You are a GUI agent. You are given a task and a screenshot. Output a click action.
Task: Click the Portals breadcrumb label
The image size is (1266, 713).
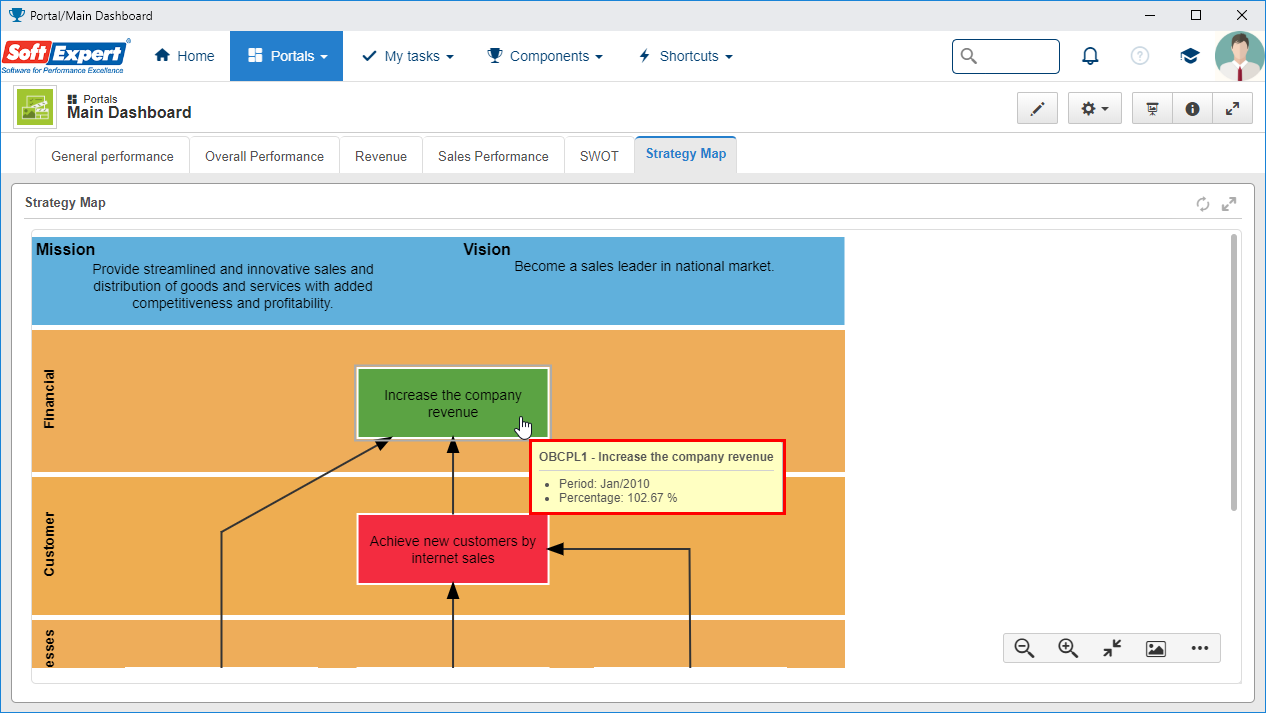(100, 99)
